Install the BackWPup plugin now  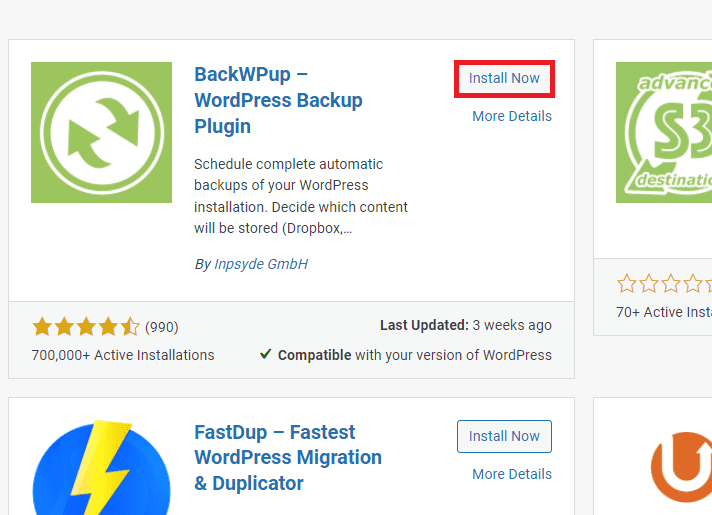[504, 79]
